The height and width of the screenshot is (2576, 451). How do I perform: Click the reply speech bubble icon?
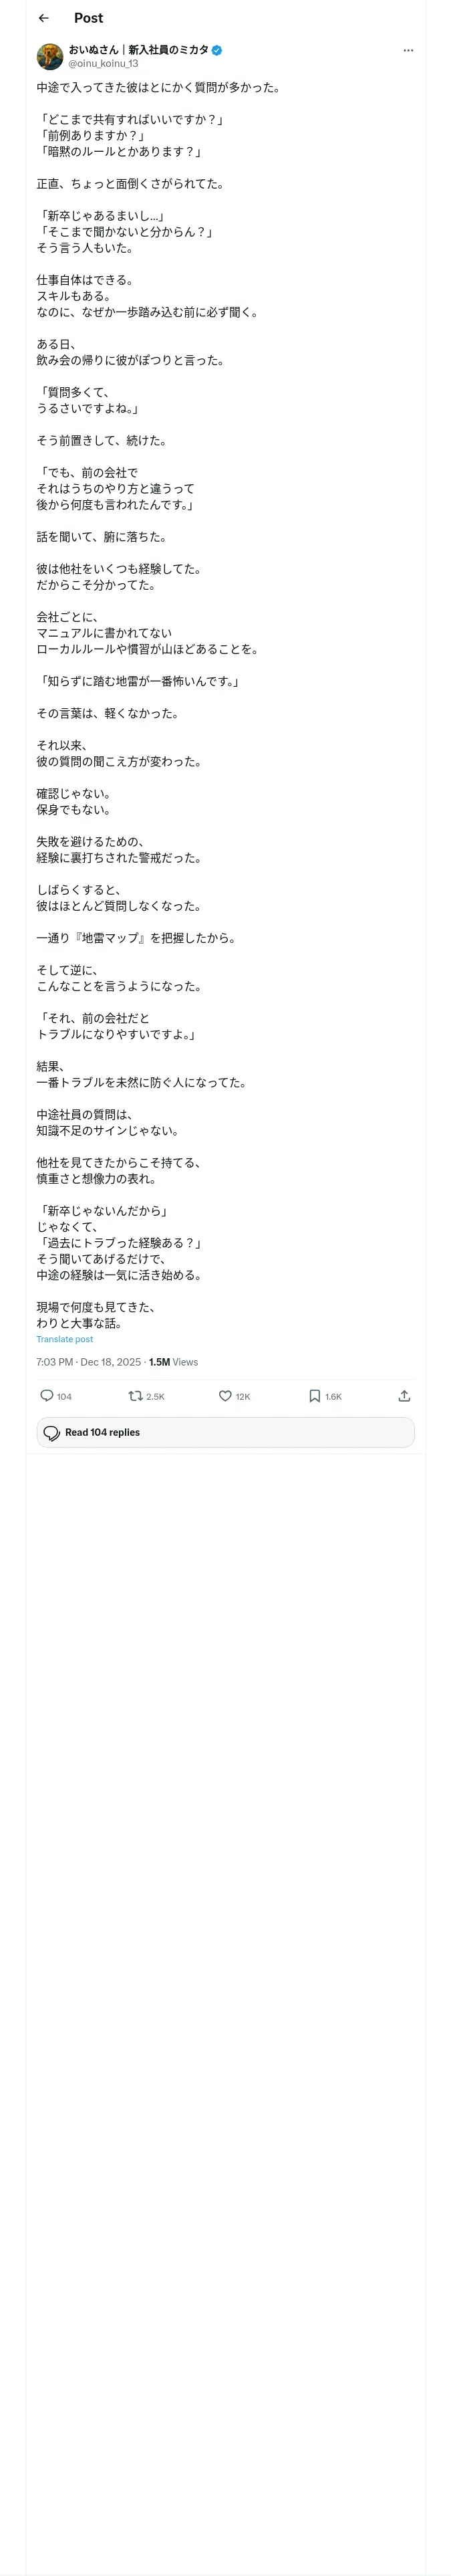[x=46, y=1396]
